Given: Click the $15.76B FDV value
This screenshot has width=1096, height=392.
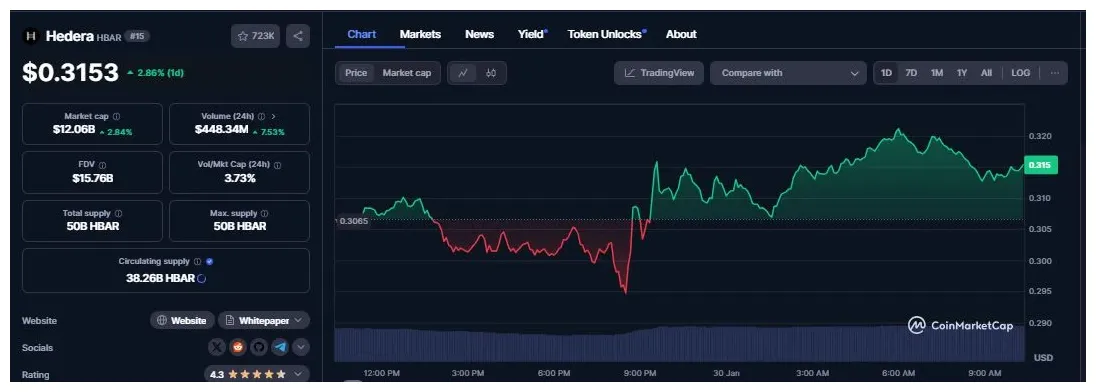Looking at the screenshot, I should coord(92,178).
